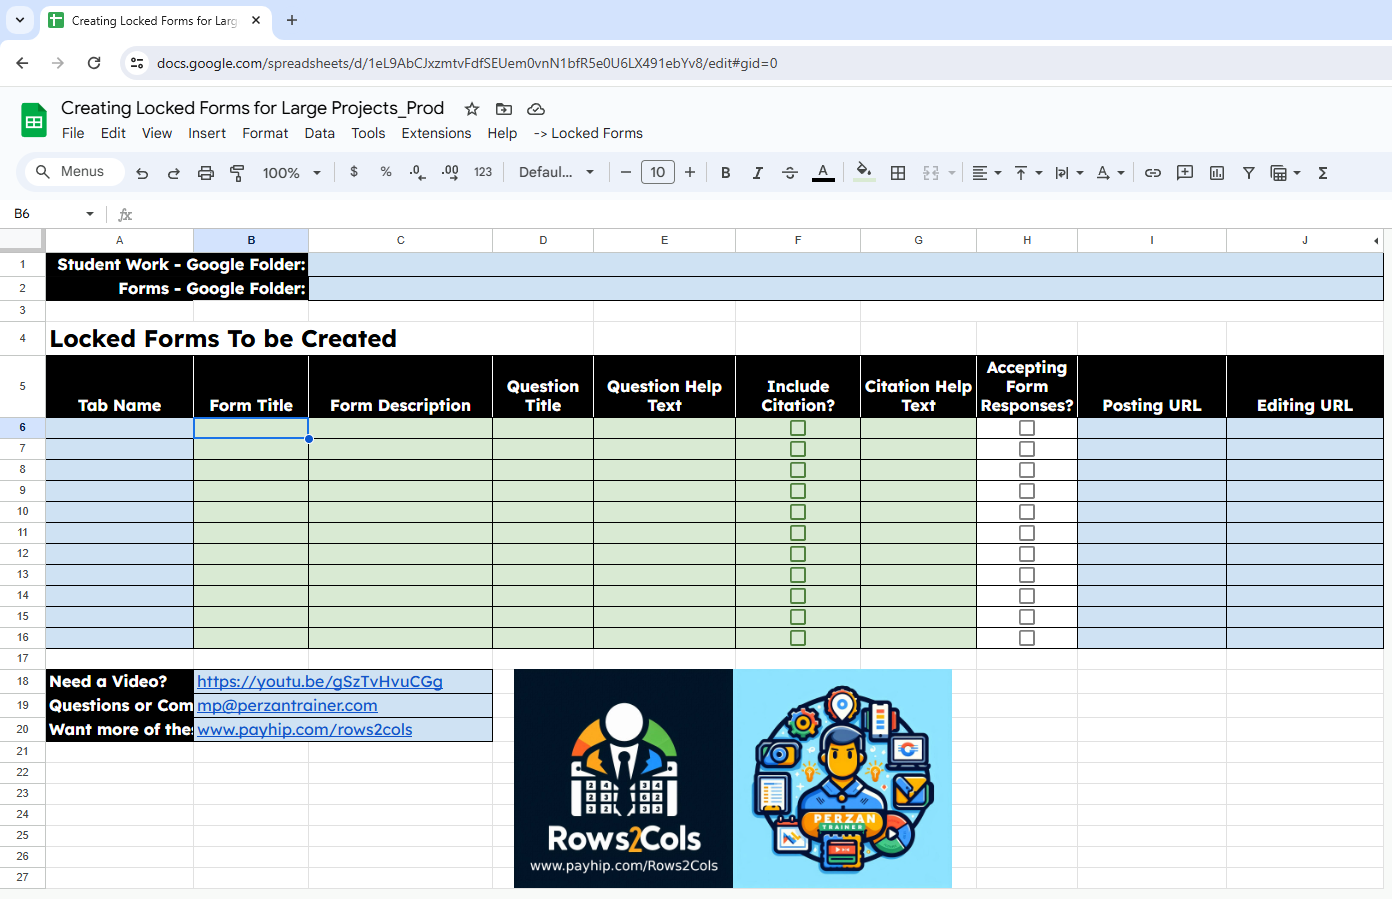Open the Locked Forms custom menu
The image size is (1392, 899).
[588, 133]
